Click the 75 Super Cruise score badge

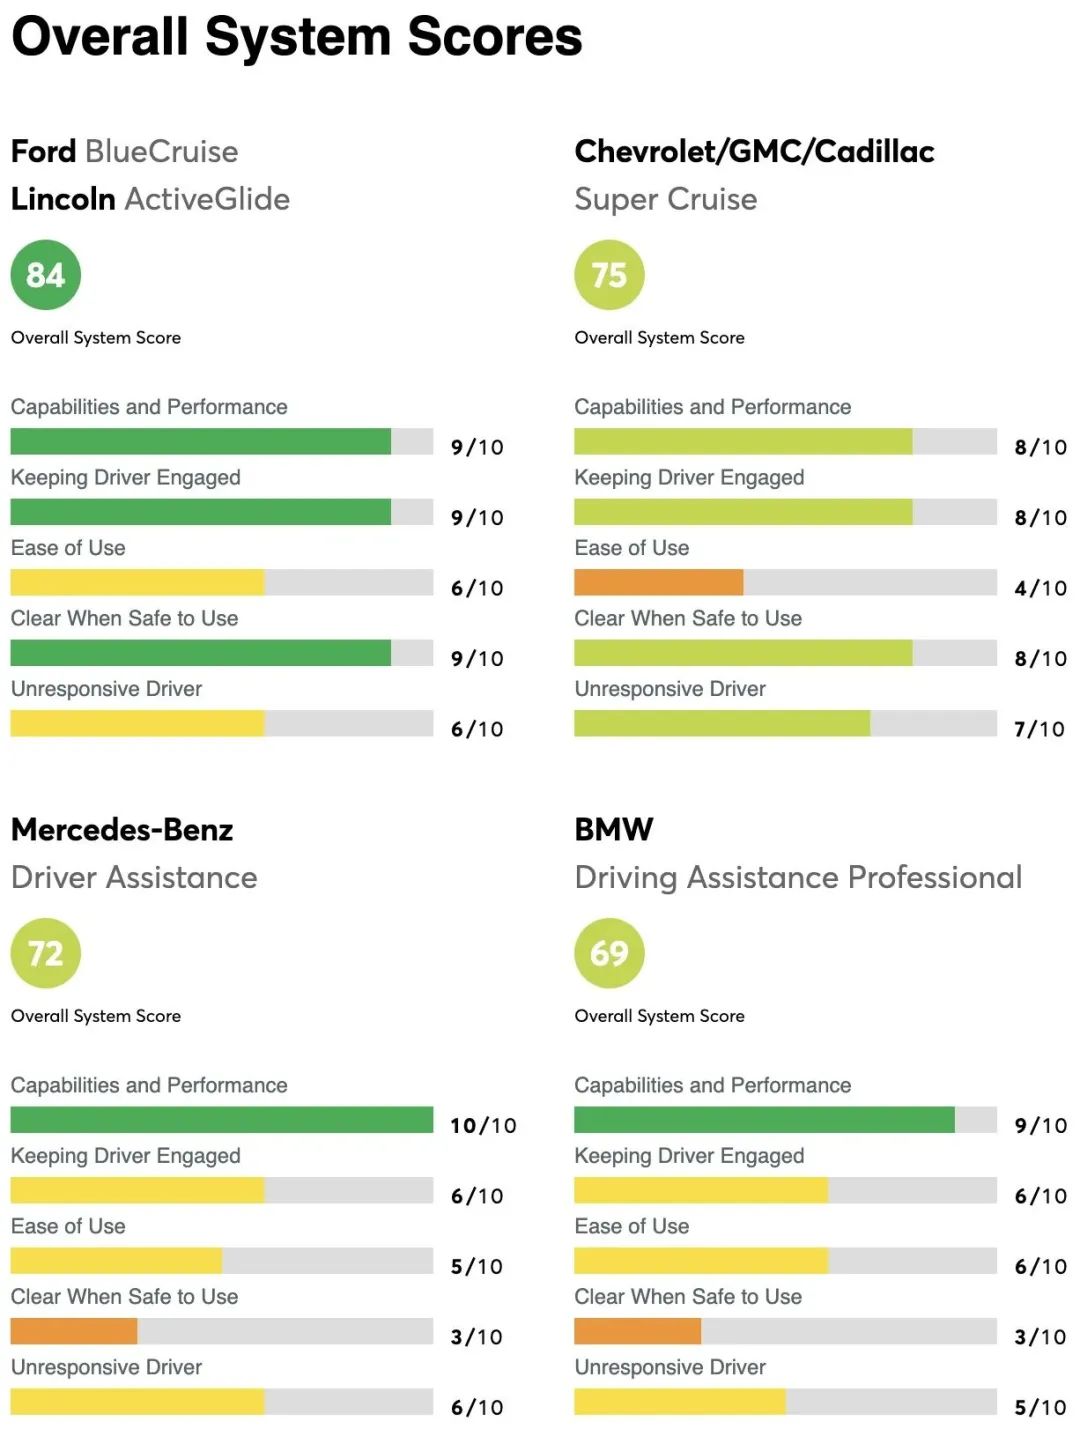point(609,275)
